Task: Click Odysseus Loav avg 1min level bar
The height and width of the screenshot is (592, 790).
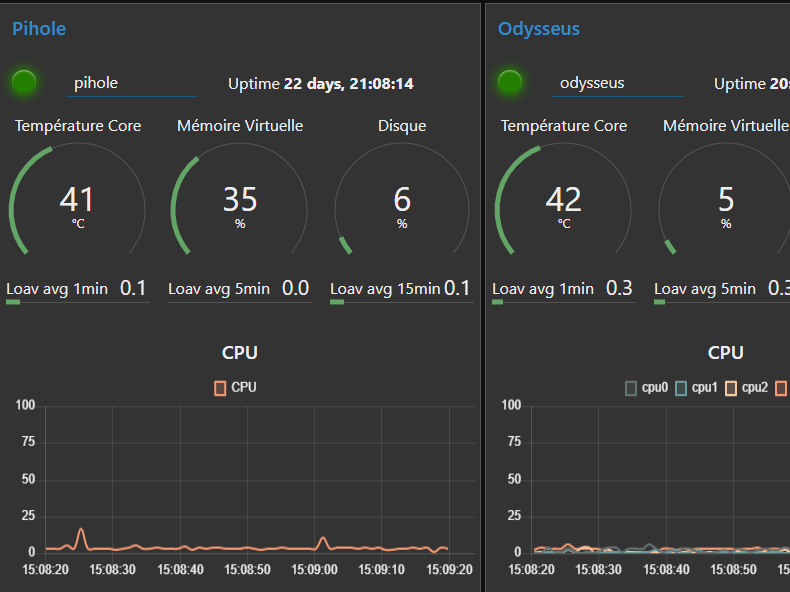Action: coord(564,302)
